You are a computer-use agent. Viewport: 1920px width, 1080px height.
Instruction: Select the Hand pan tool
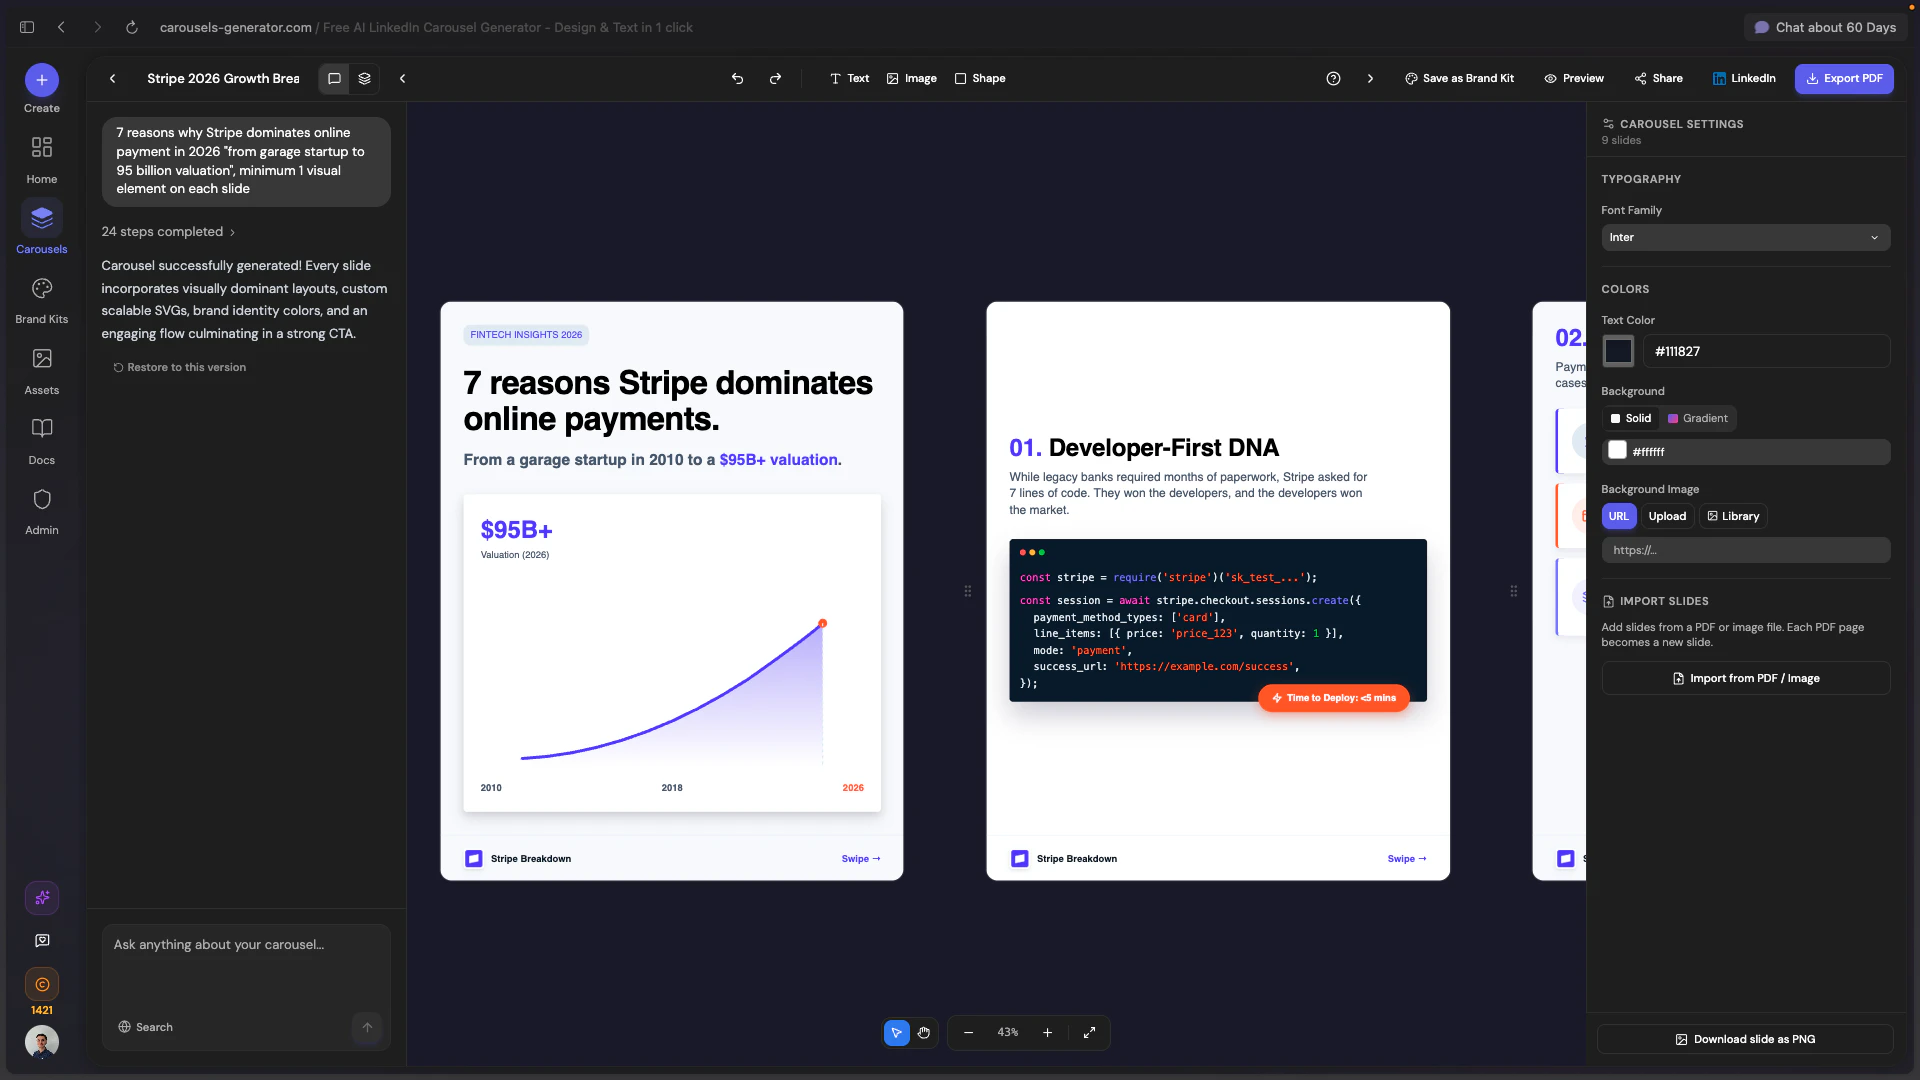click(x=923, y=1032)
